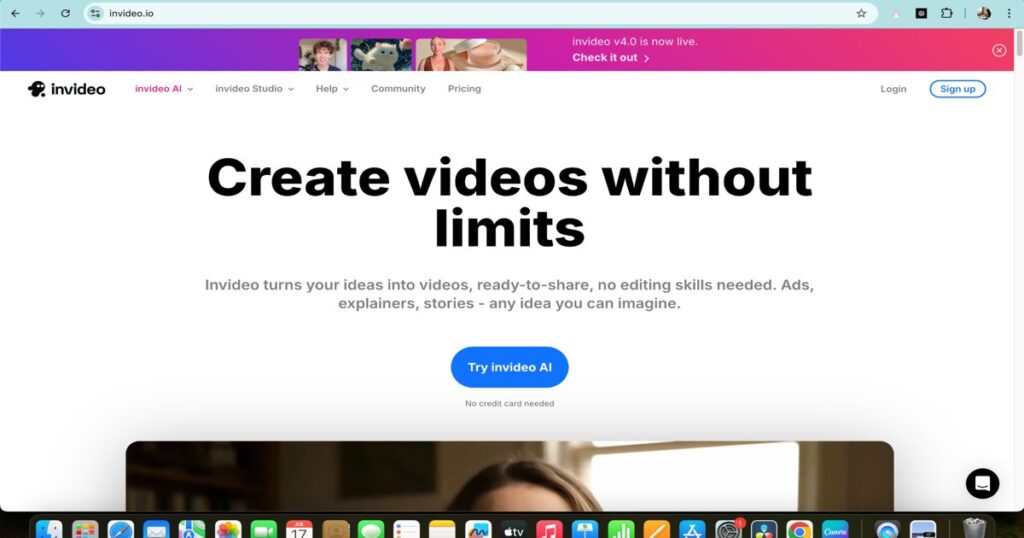Open banner thumbnail of woman with cream jar
The image size is (1024, 538).
[471, 54]
